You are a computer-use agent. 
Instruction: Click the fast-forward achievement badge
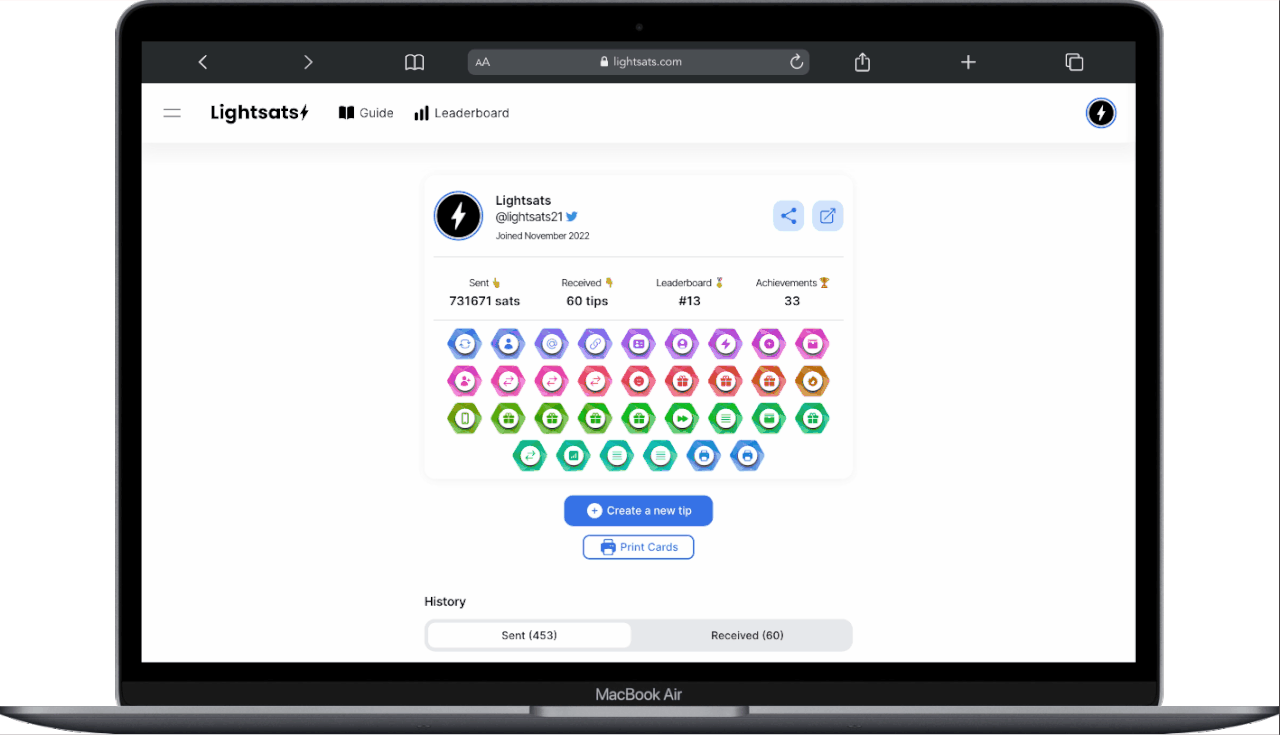coord(682,418)
